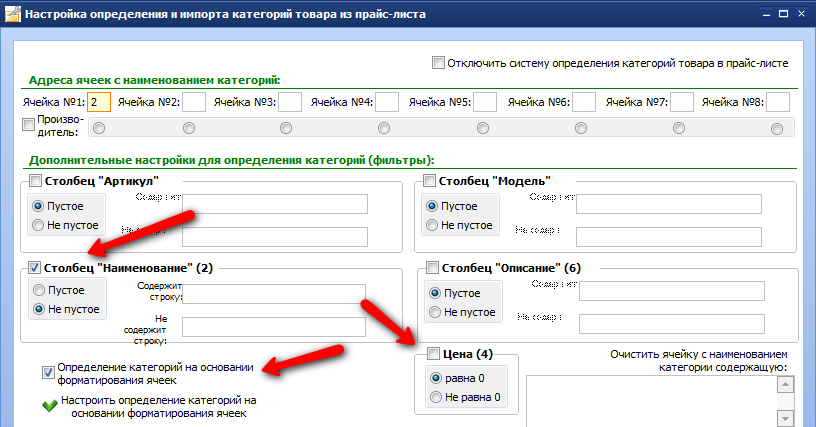Screen dimensions: 816x427
Task: Click lower text field in Описание group
Action: [672, 324]
